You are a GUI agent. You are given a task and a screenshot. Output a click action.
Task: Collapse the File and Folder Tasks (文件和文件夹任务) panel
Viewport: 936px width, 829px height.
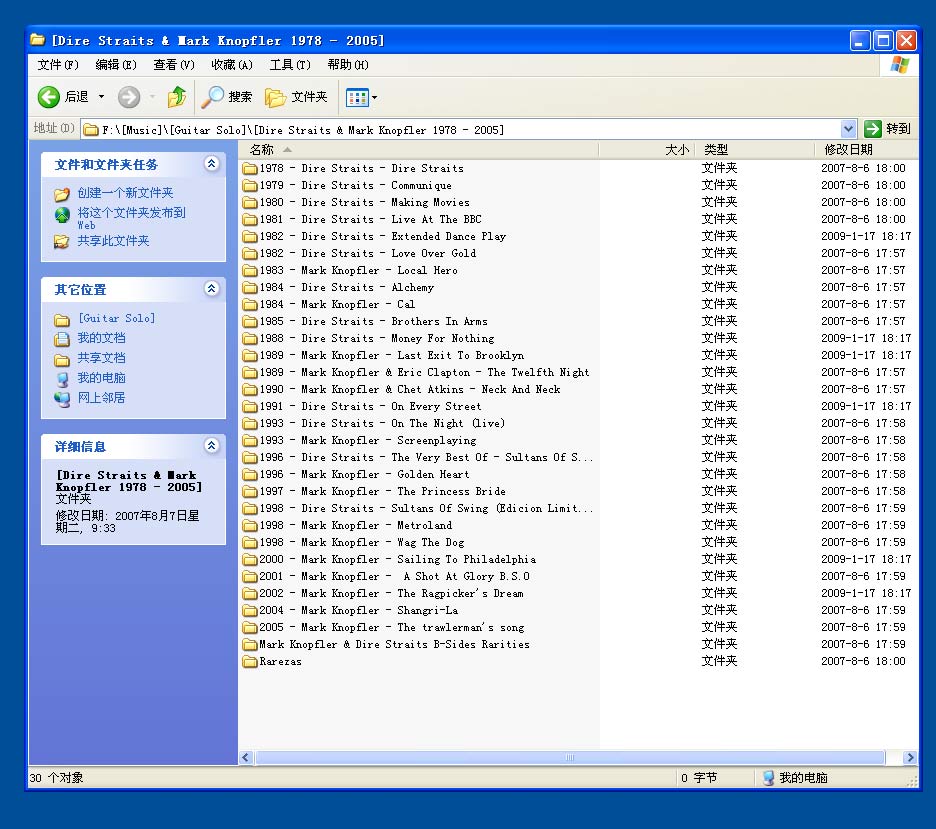[x=211, y=164]
